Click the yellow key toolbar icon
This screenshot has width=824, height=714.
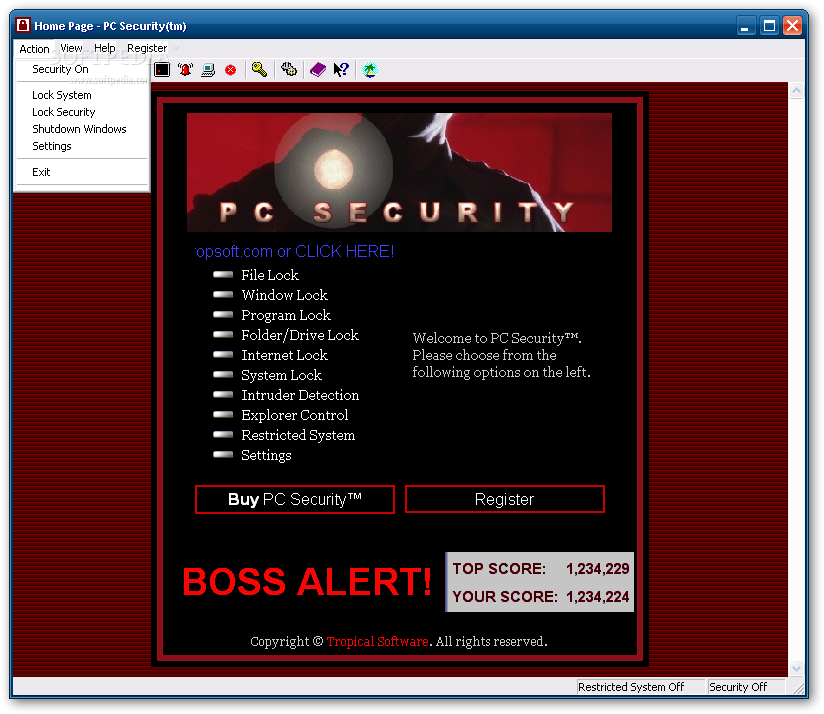click(x=259, y=69)
